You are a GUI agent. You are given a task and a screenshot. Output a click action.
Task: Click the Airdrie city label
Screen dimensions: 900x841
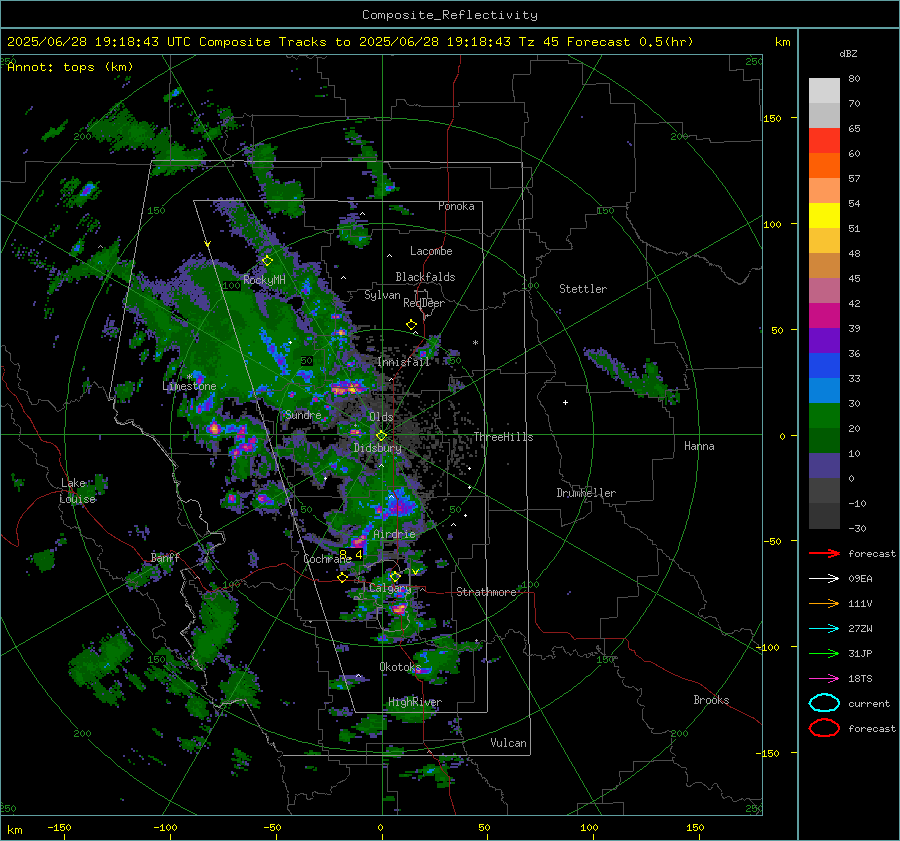[394, 534]
